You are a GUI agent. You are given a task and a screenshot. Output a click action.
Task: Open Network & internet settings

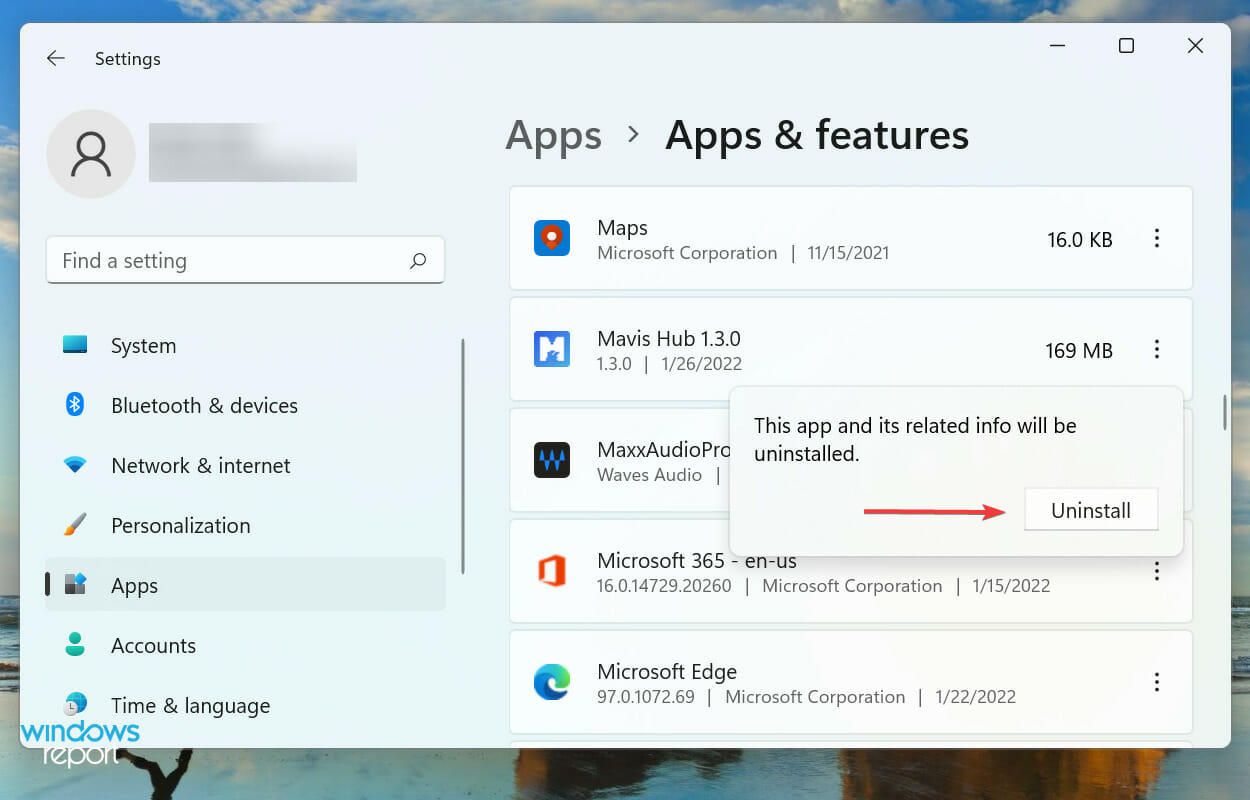(245, 465)
